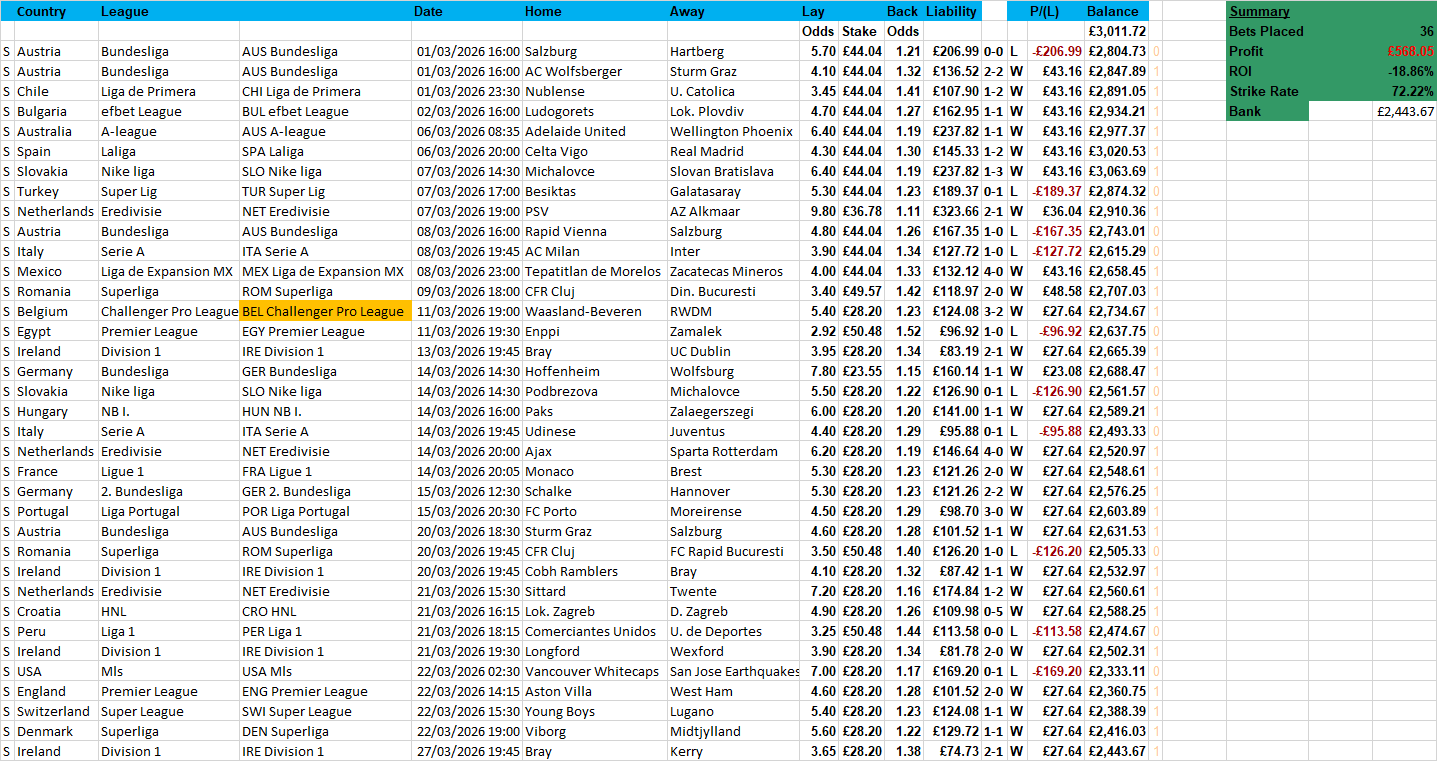This screenshot has width=1437, height=761.
Task: Select the orange-highlighted BEL Challenger Pro League cell
Action: pyautogui.click(x=324, y=311)
